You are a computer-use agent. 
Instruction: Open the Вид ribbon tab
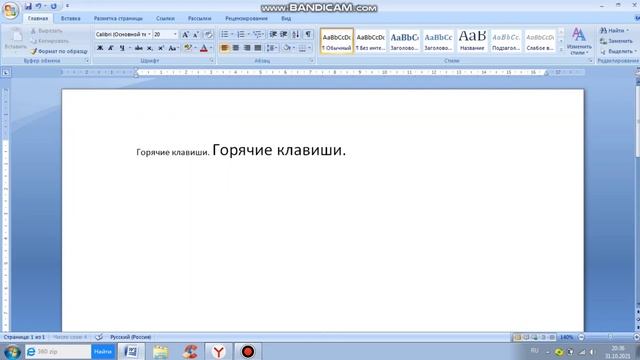coord(286,19)
